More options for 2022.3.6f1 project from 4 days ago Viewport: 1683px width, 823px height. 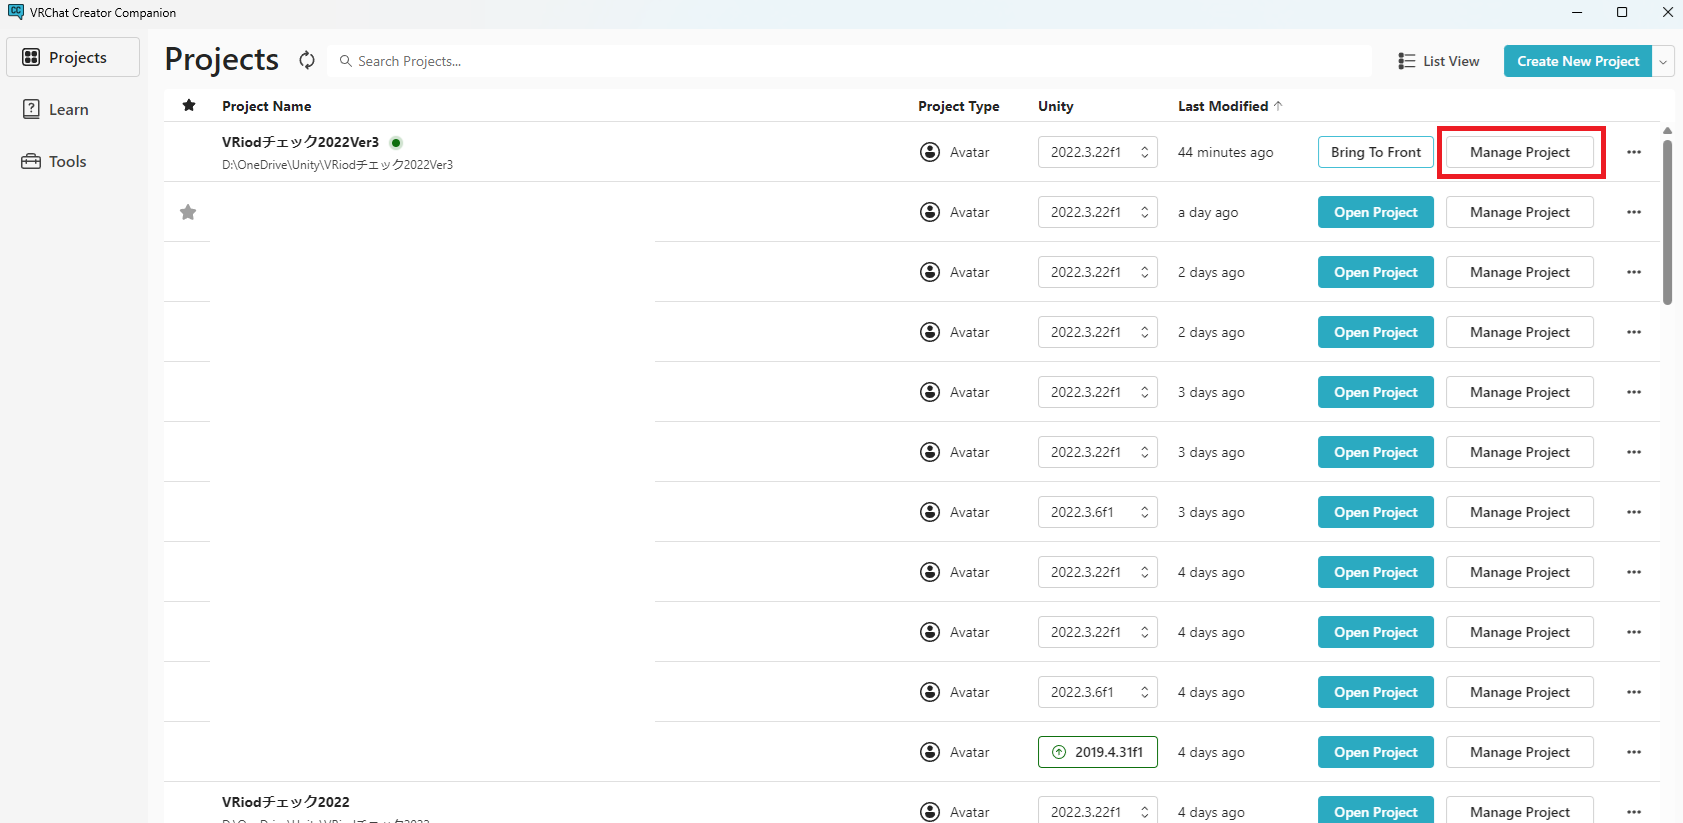pos(1634,692)
